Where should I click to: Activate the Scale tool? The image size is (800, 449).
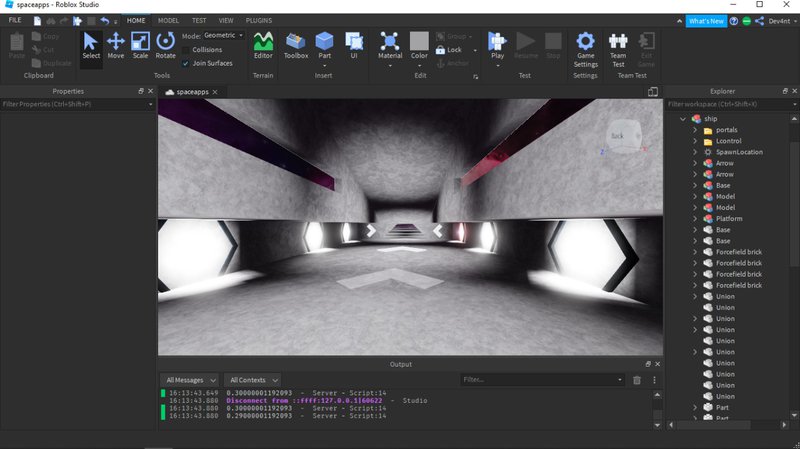[140, 45]
